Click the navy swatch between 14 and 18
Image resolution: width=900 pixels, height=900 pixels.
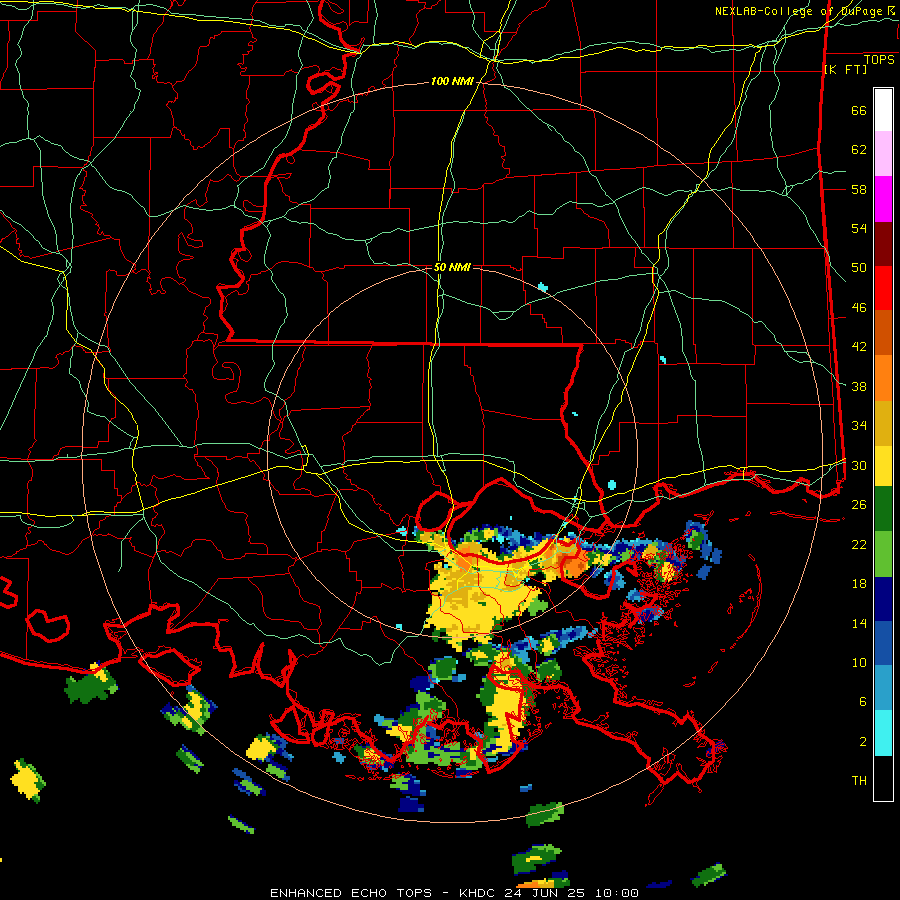883,599
